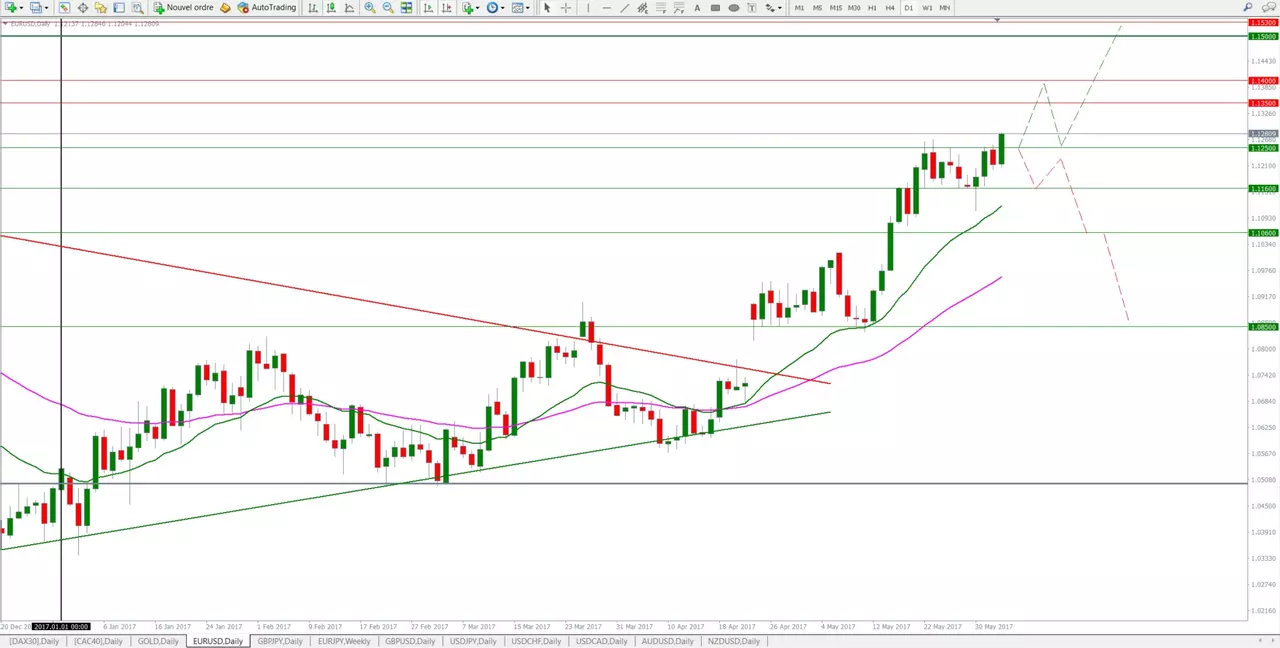
Task: Switch to W1 timeframe
Action: tap(927, 7)
